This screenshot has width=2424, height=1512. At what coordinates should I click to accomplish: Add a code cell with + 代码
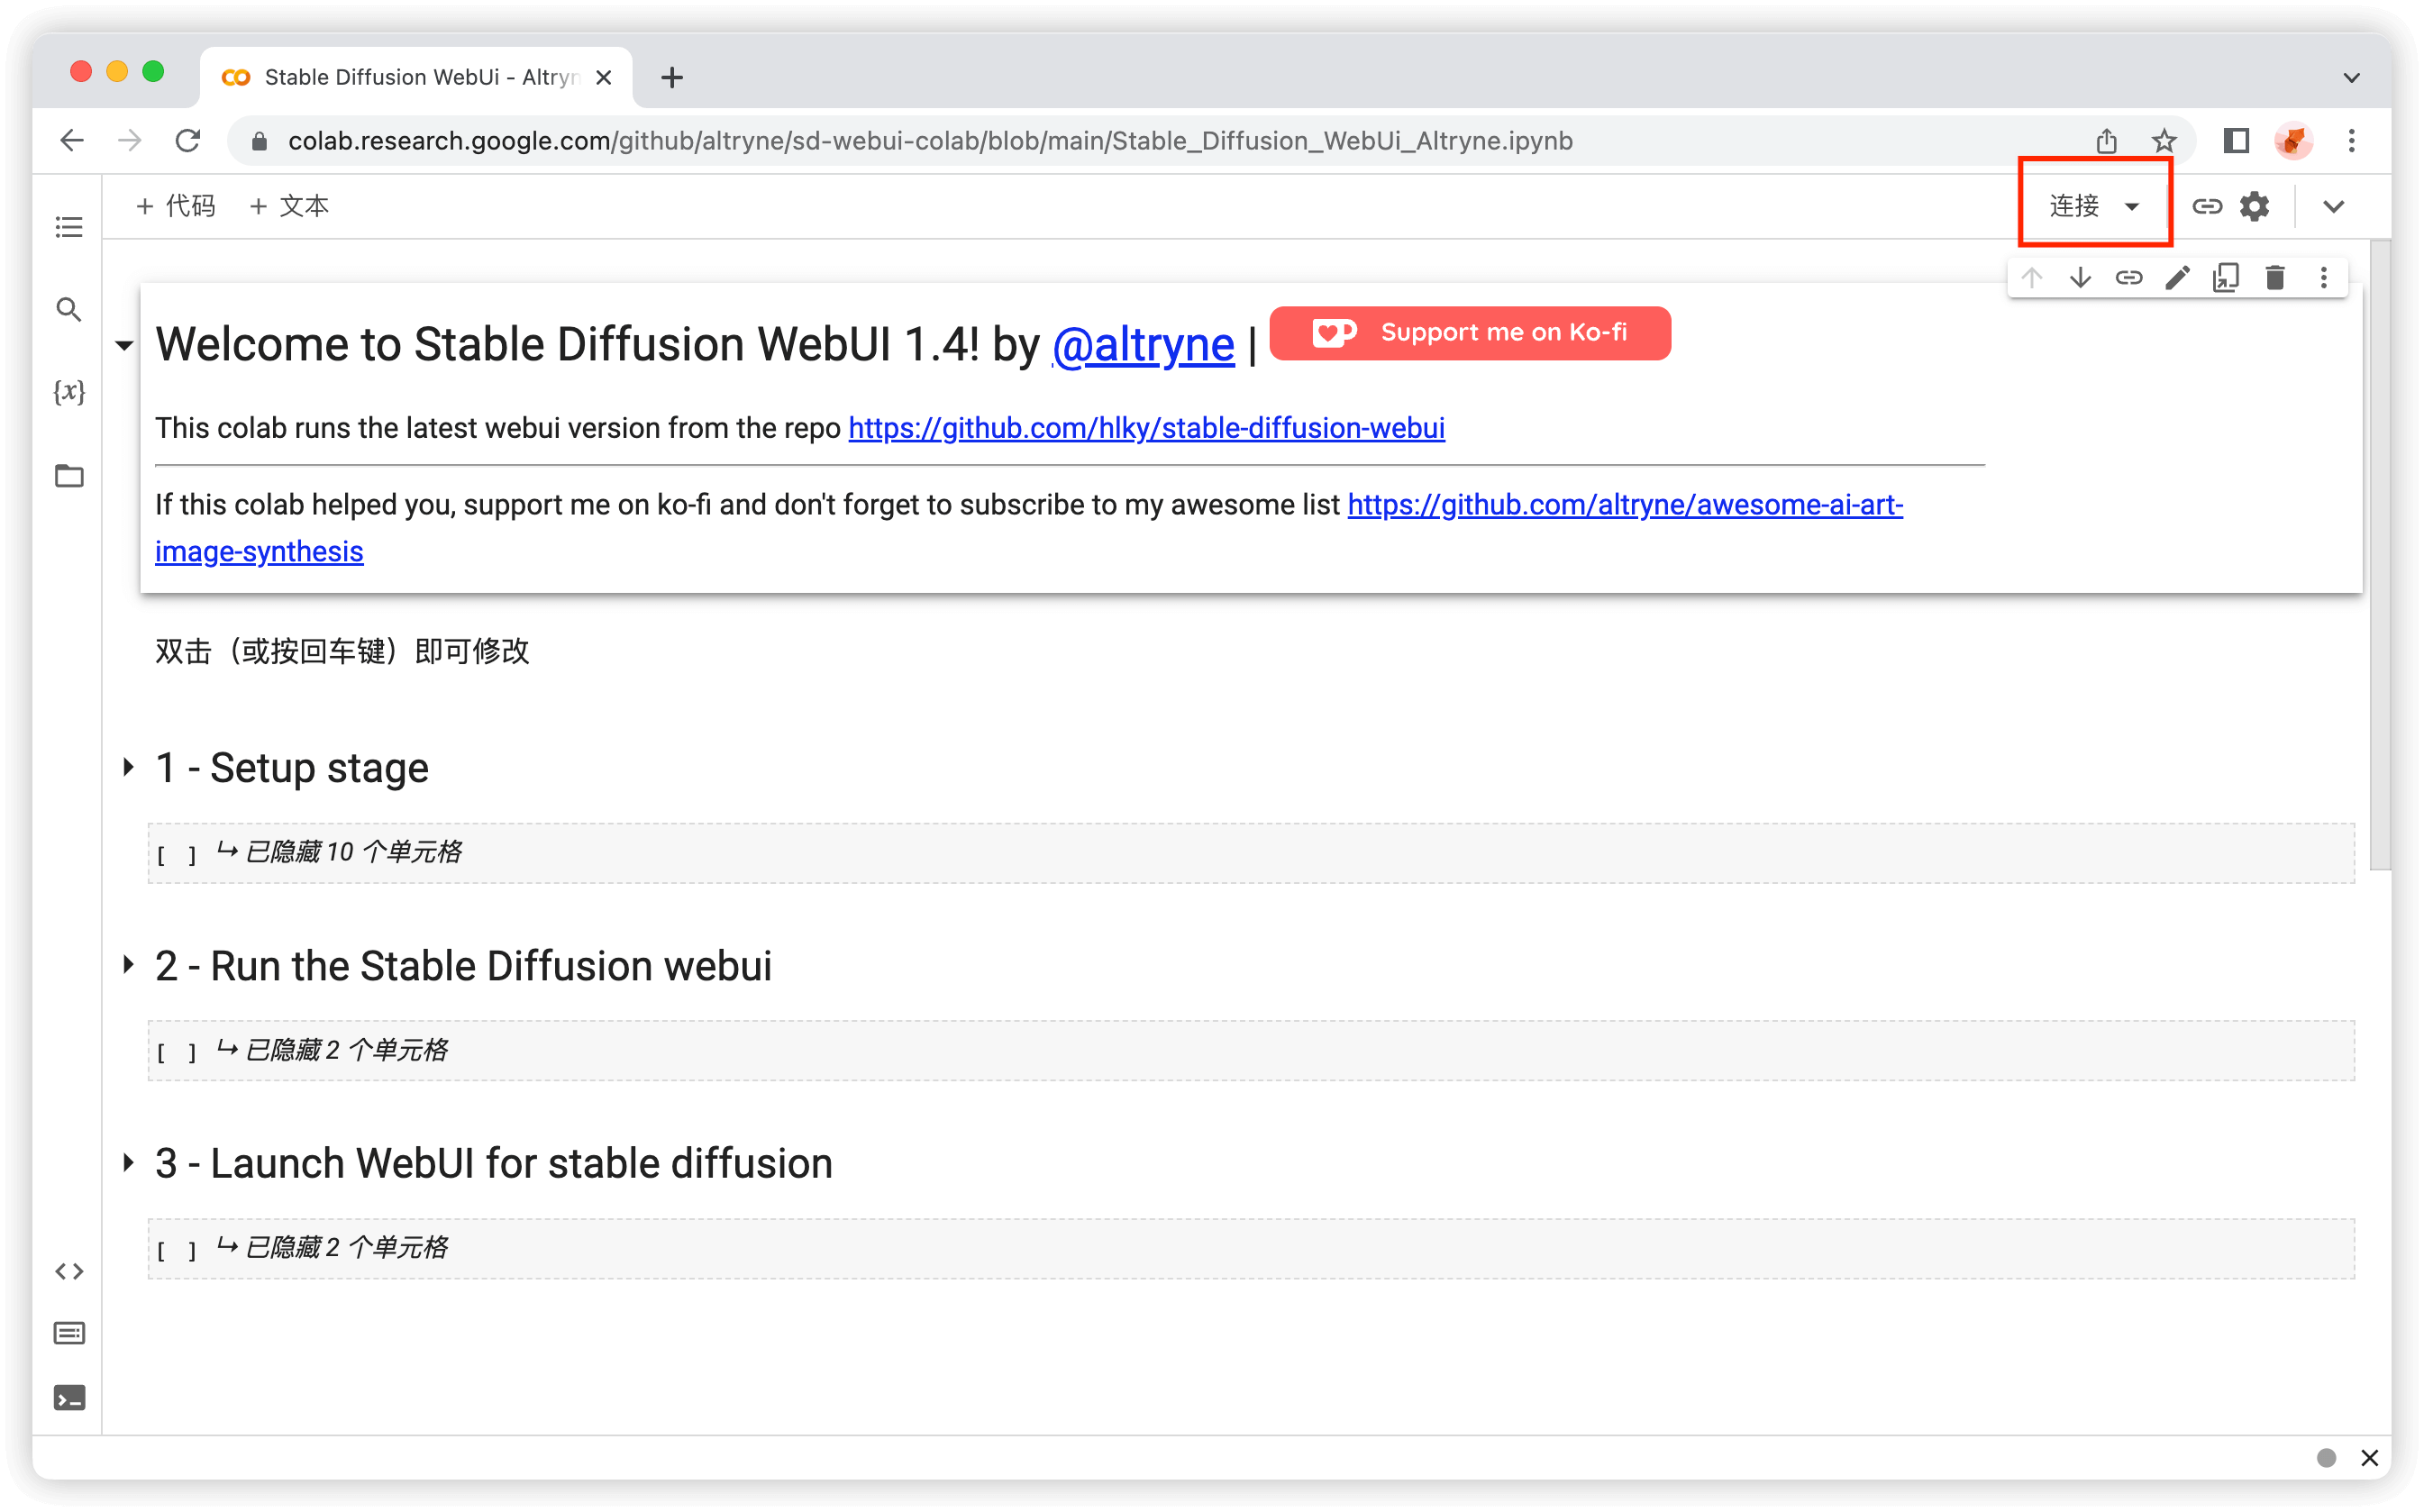pyautogui.click(x=176, y=206)
